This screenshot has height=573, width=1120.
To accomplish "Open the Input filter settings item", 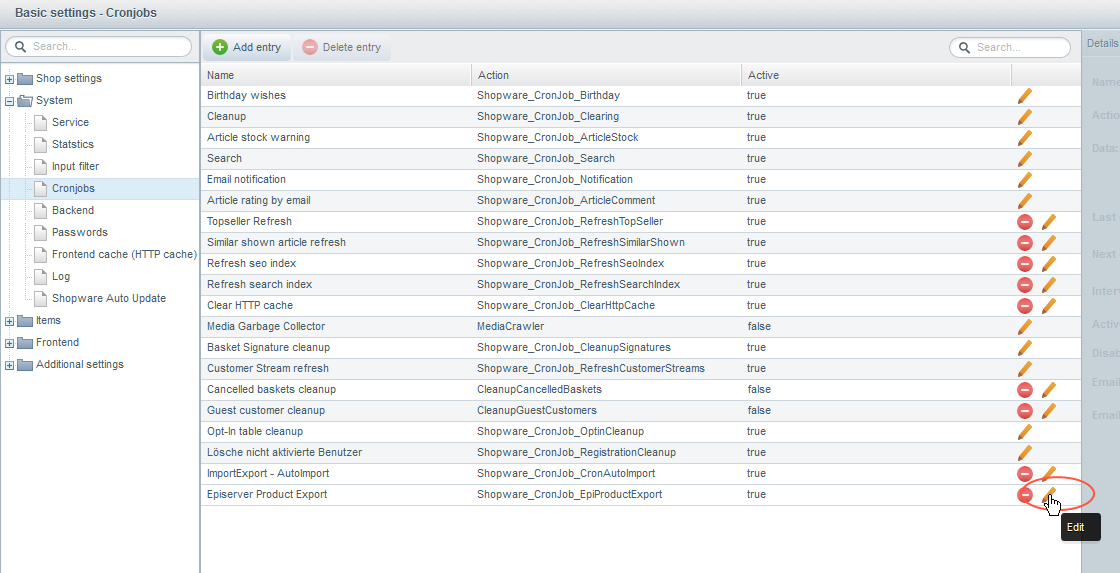I will 75,166.
